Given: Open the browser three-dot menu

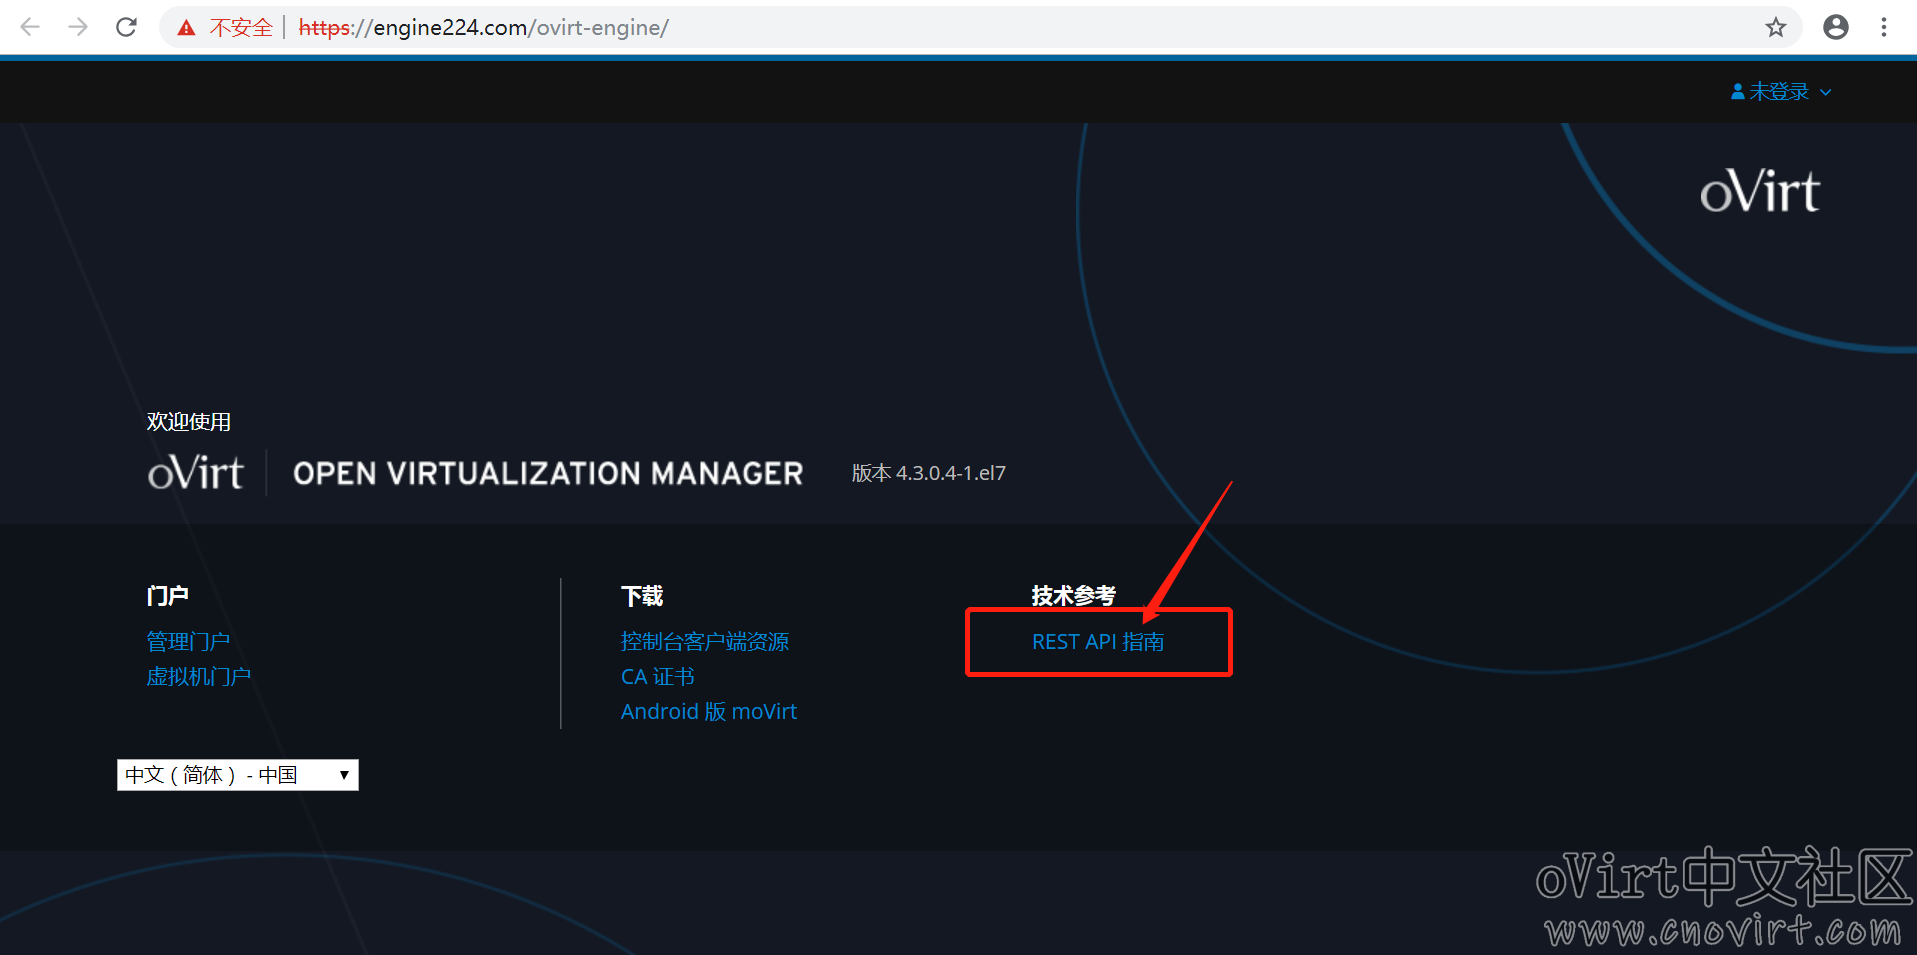Looking at the screenshot, I should 1884,27.
